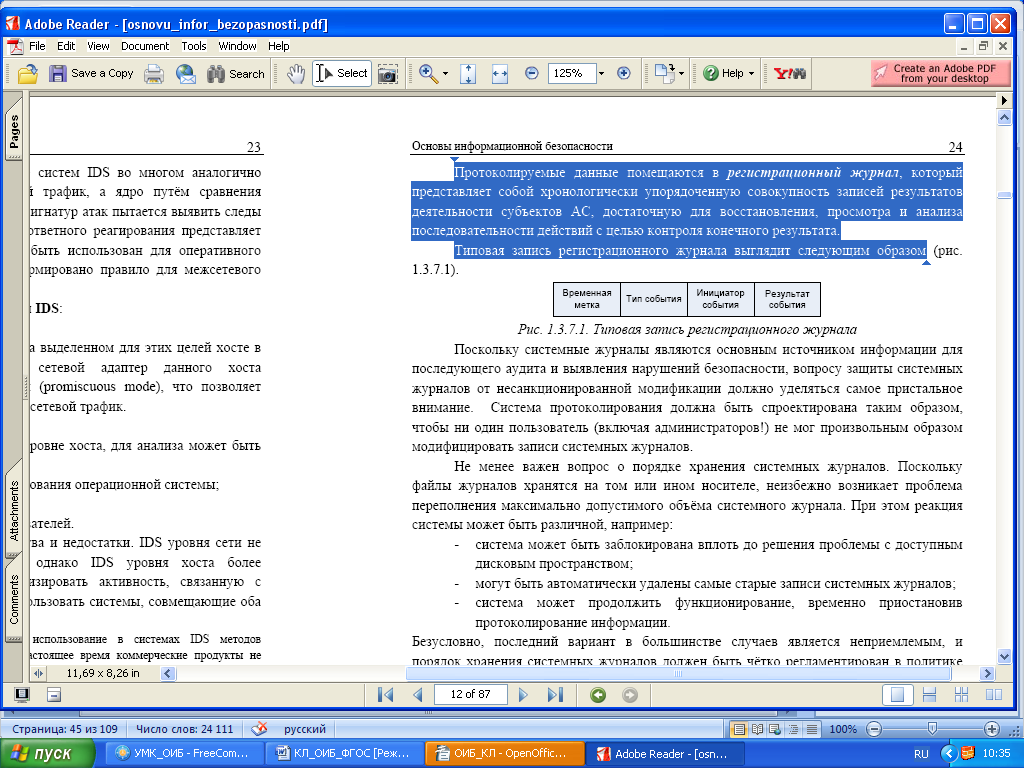Click the vertical scrollbar down arrow
This screenshot has height=768, width=1024.
(1004, 656)
